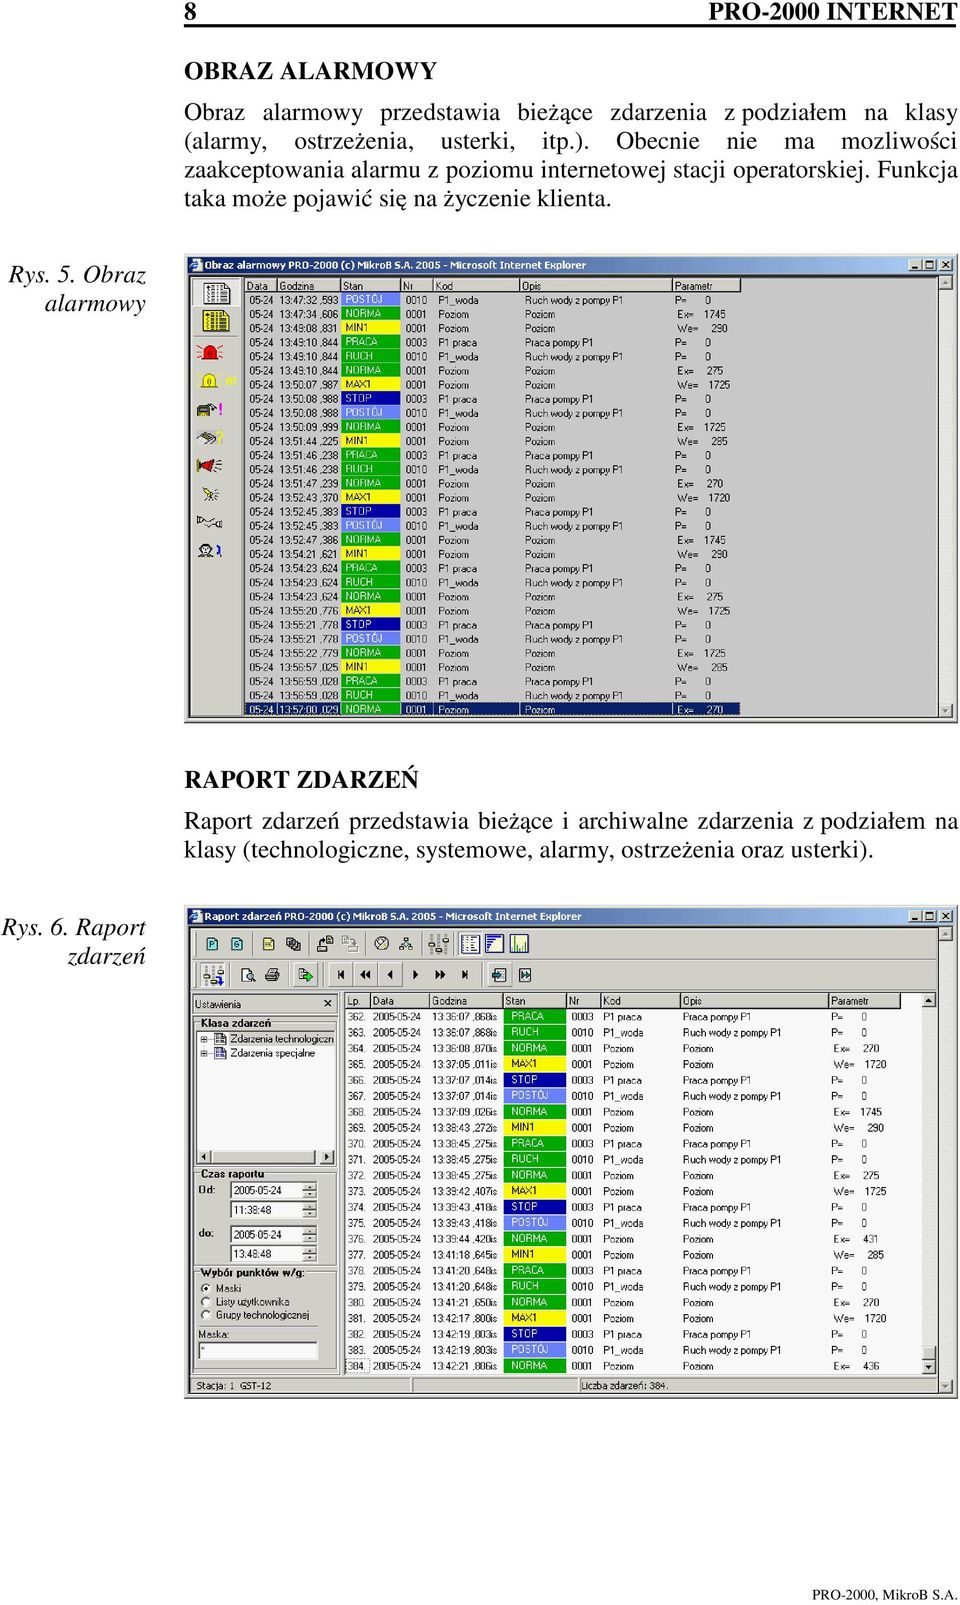Image resolution: width=960 pixels, height=1605 pixels.
Task: Click the network tree icon in report toolbar
Action: point(405,943)
